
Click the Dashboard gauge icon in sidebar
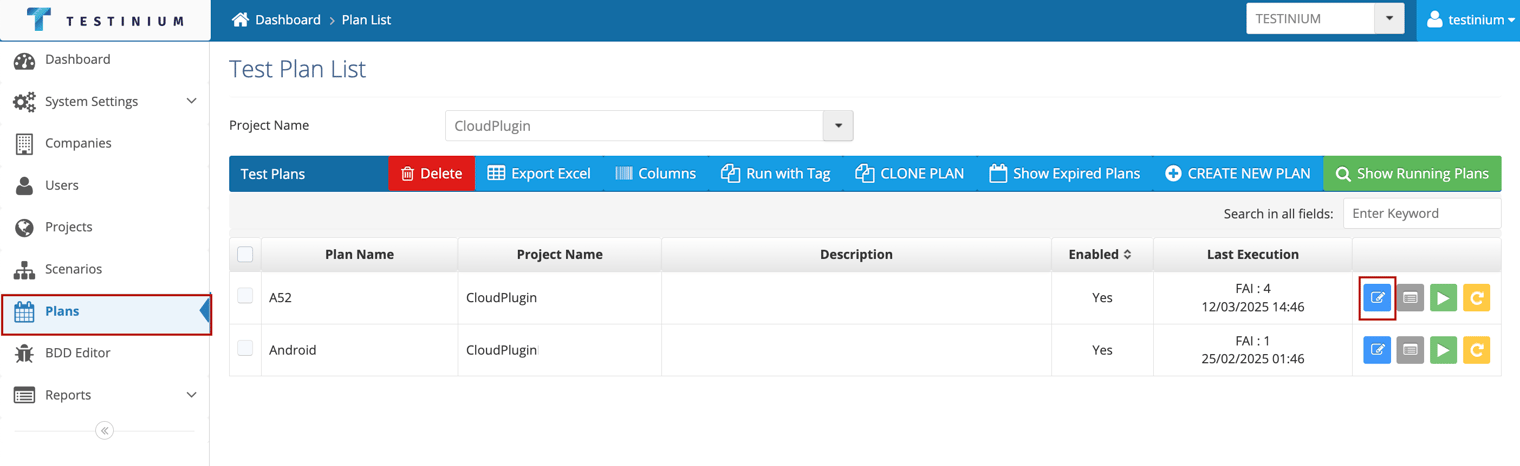[x=24, y=60]
